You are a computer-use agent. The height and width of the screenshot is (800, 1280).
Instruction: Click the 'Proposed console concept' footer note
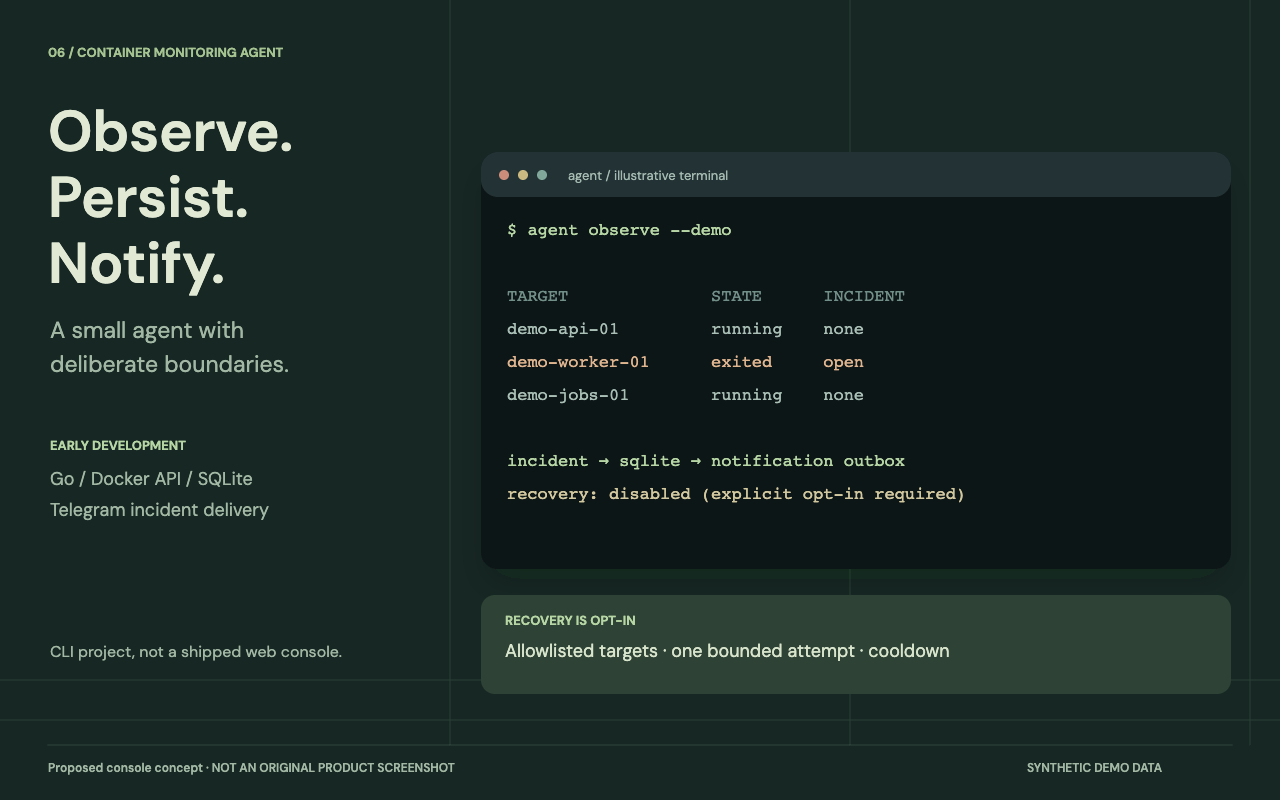tap(126, 768)
